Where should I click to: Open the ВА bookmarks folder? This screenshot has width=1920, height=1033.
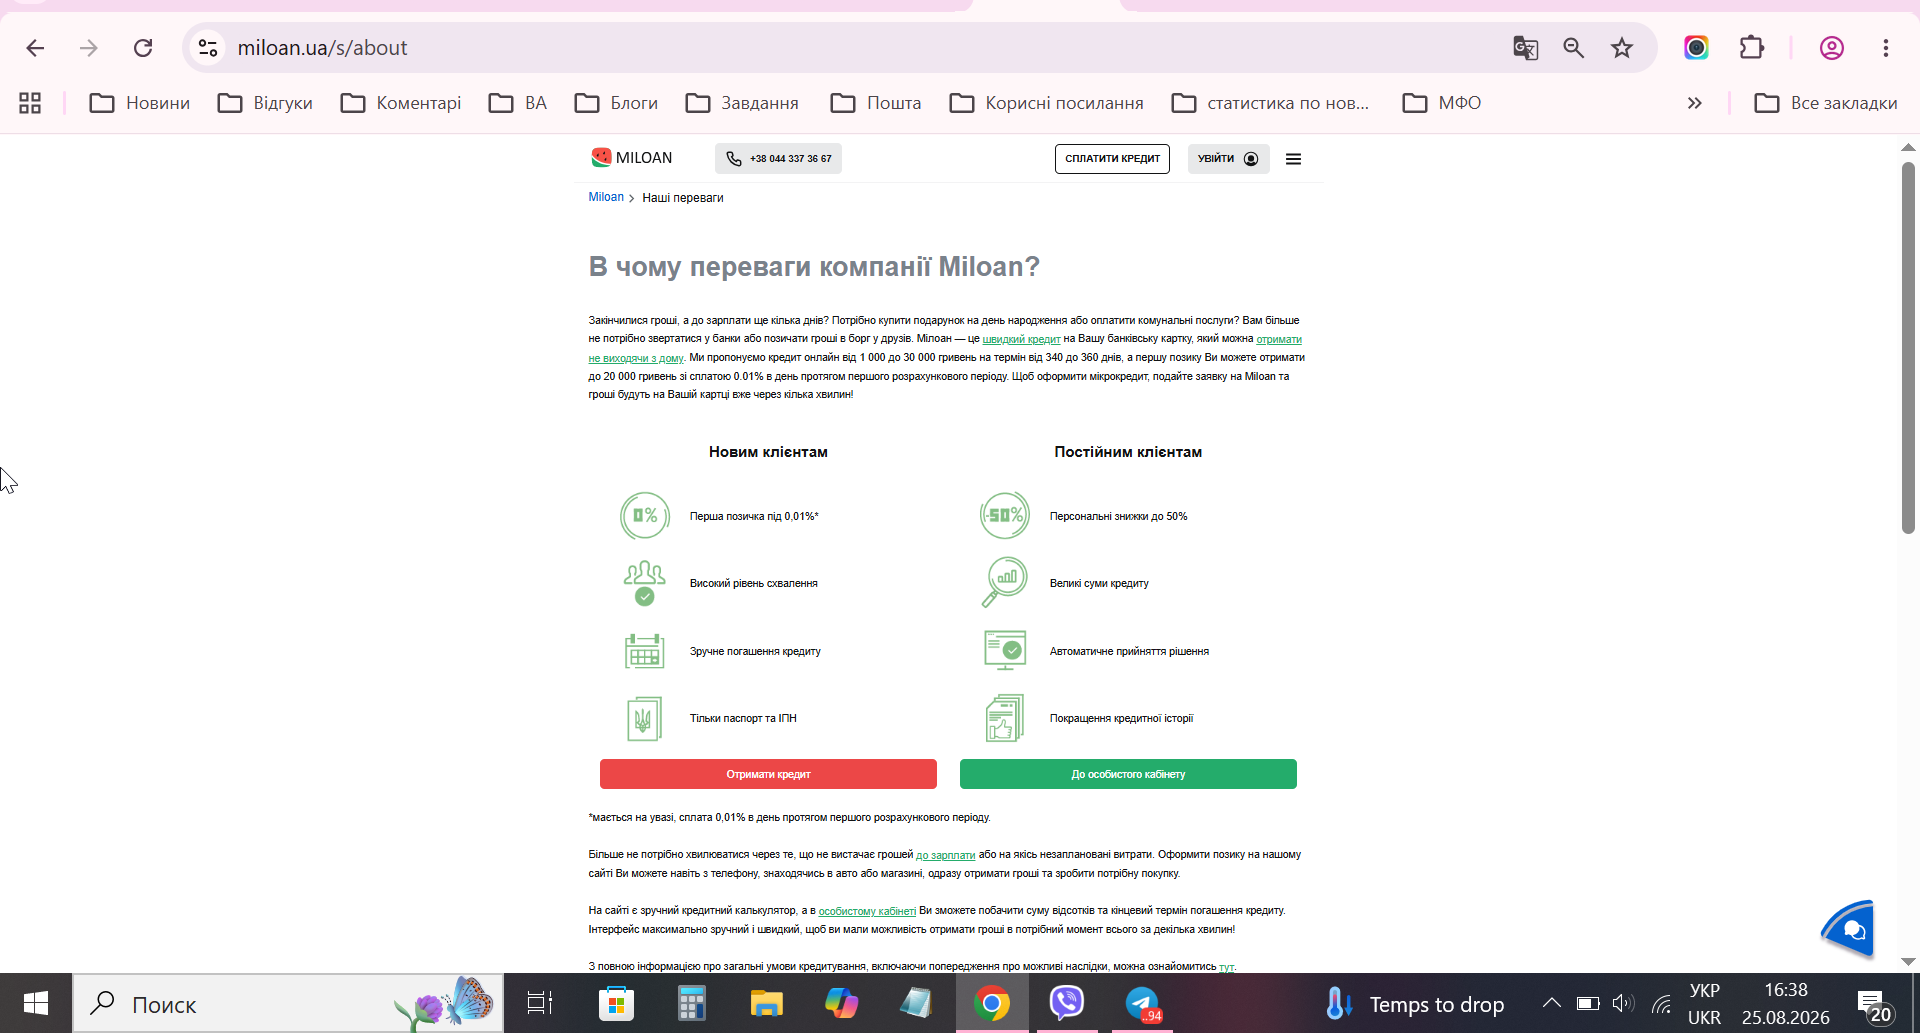tap(518, 103)
